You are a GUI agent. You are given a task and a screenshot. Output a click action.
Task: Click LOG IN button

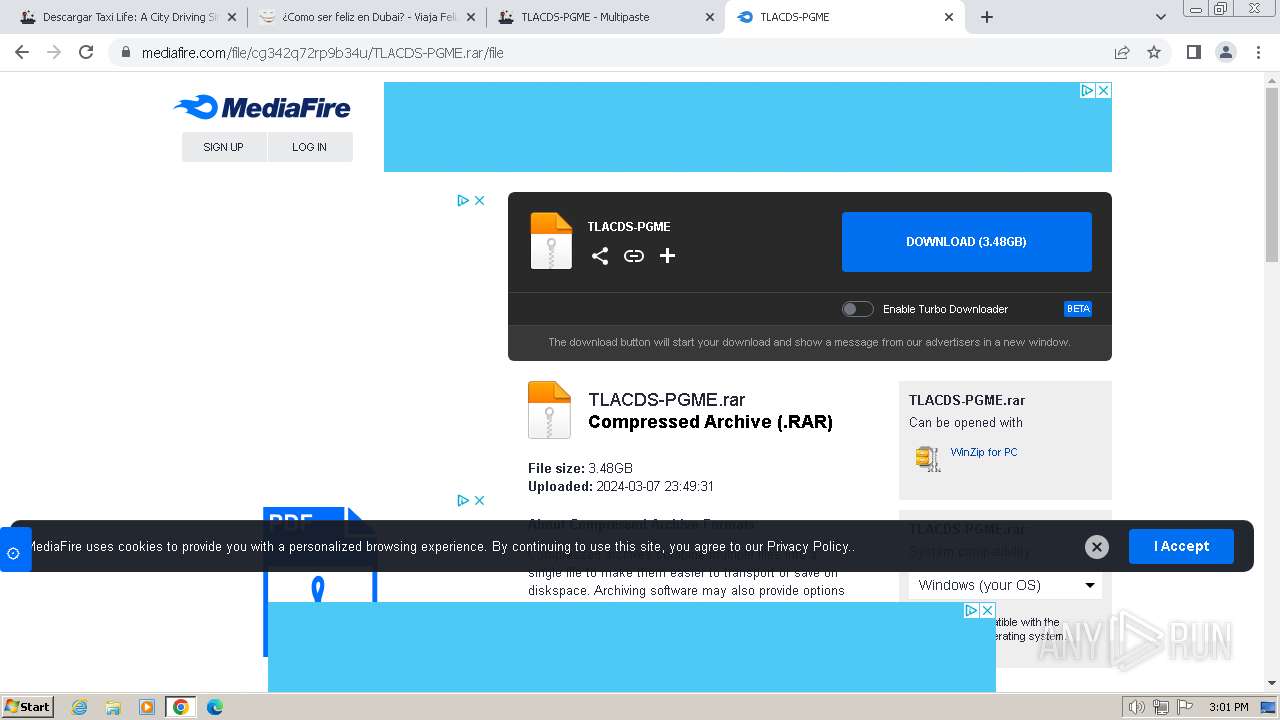coord(310,147)
